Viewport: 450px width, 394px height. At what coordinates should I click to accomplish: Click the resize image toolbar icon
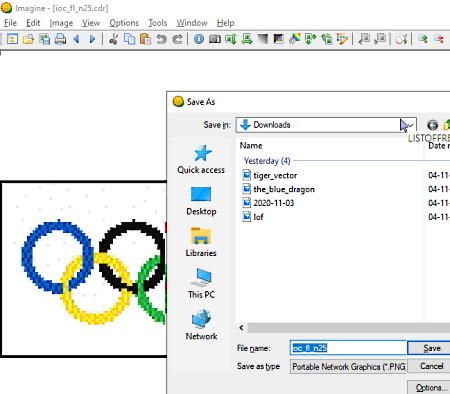coord(231,39)
